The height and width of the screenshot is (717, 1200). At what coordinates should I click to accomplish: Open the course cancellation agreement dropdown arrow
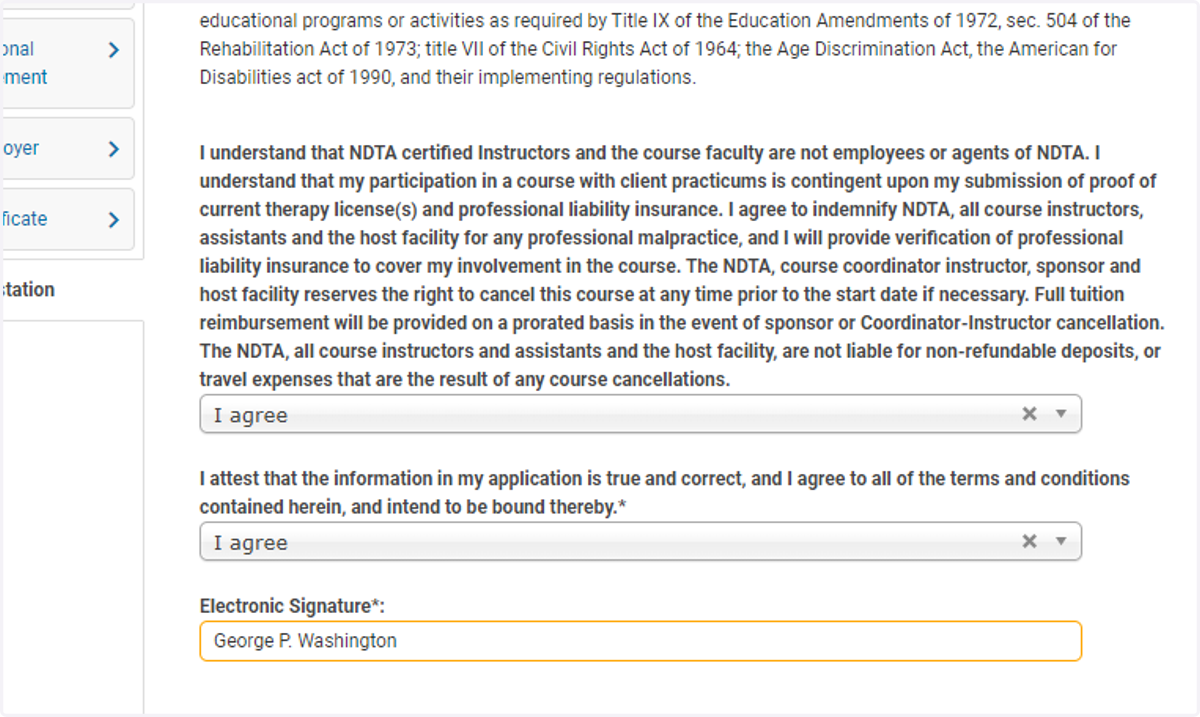pos(1061,414)
